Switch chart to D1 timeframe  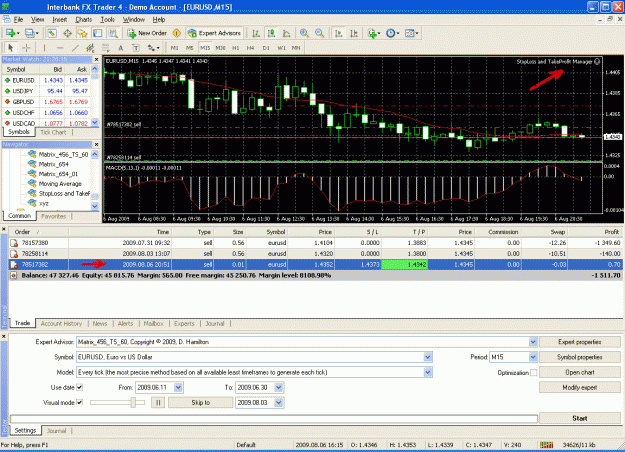266,48
